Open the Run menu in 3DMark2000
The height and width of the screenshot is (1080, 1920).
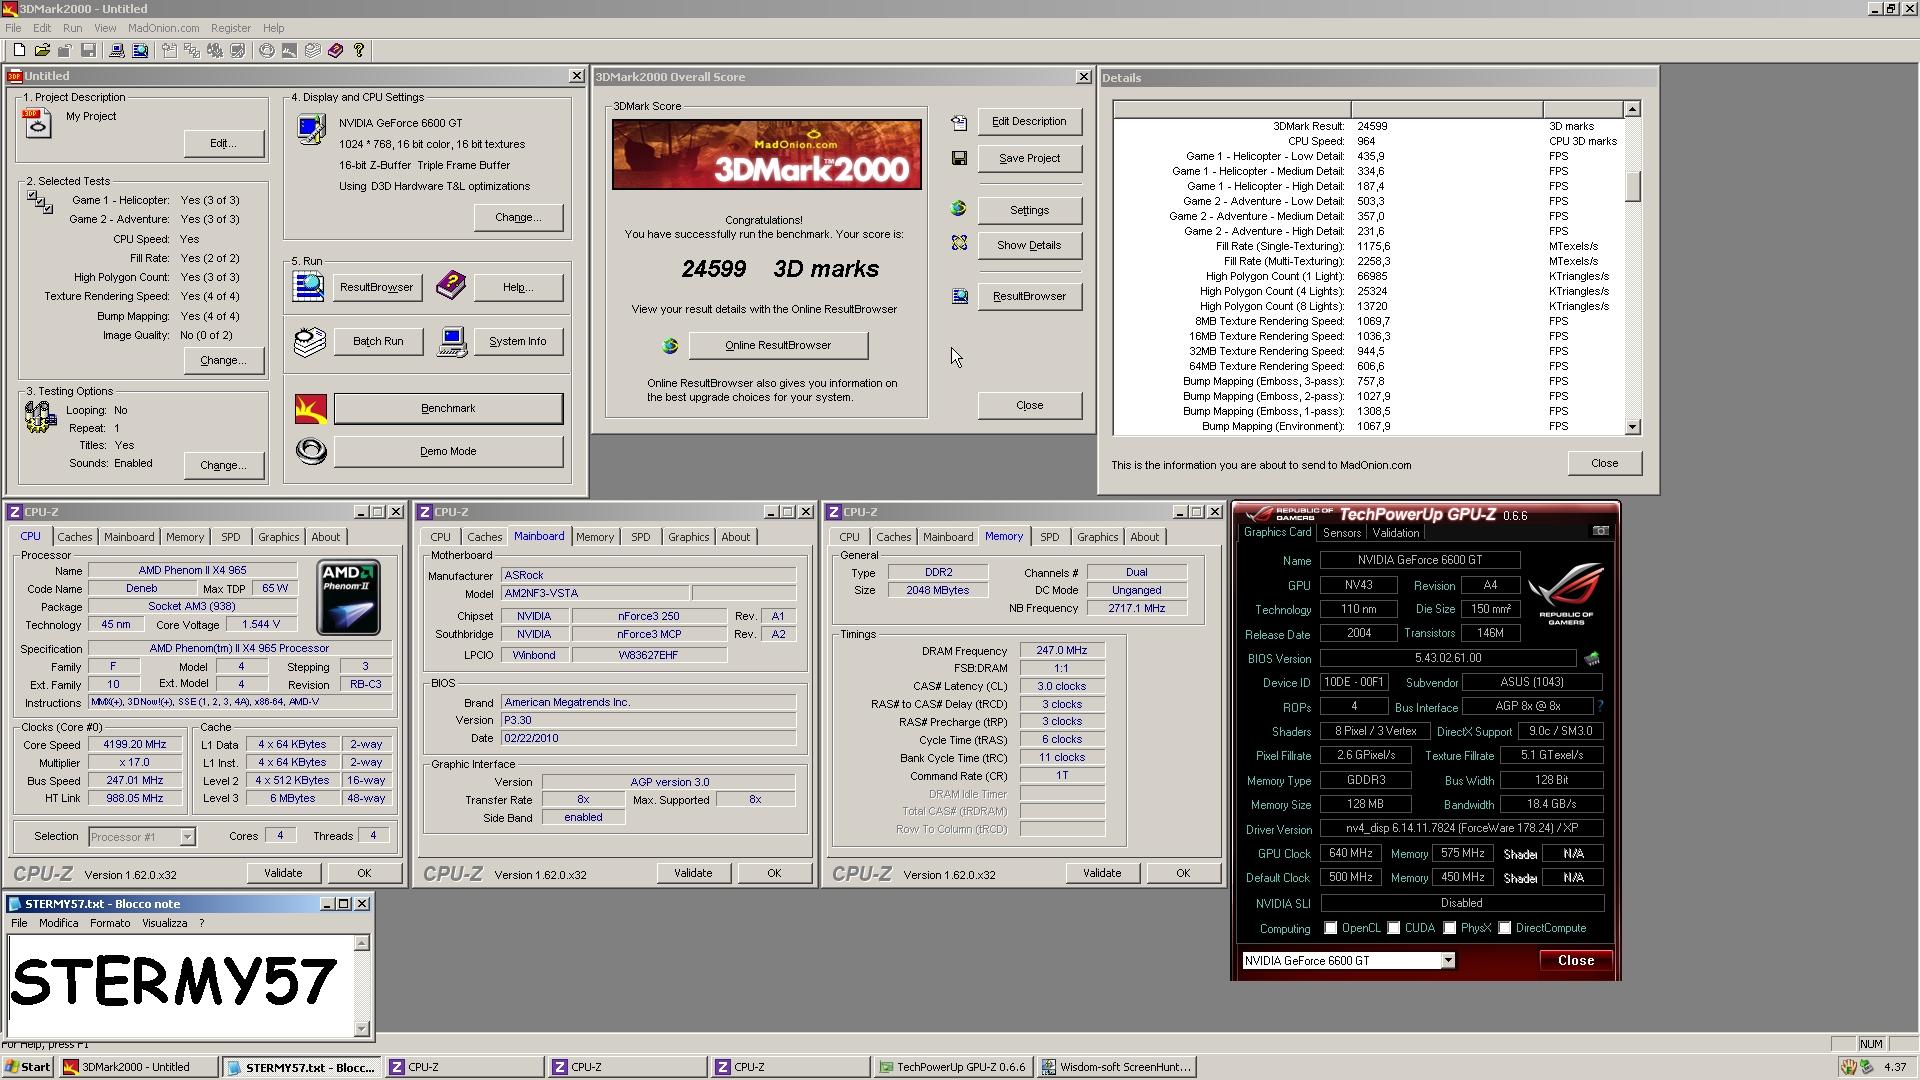click(x=72, y=28)
